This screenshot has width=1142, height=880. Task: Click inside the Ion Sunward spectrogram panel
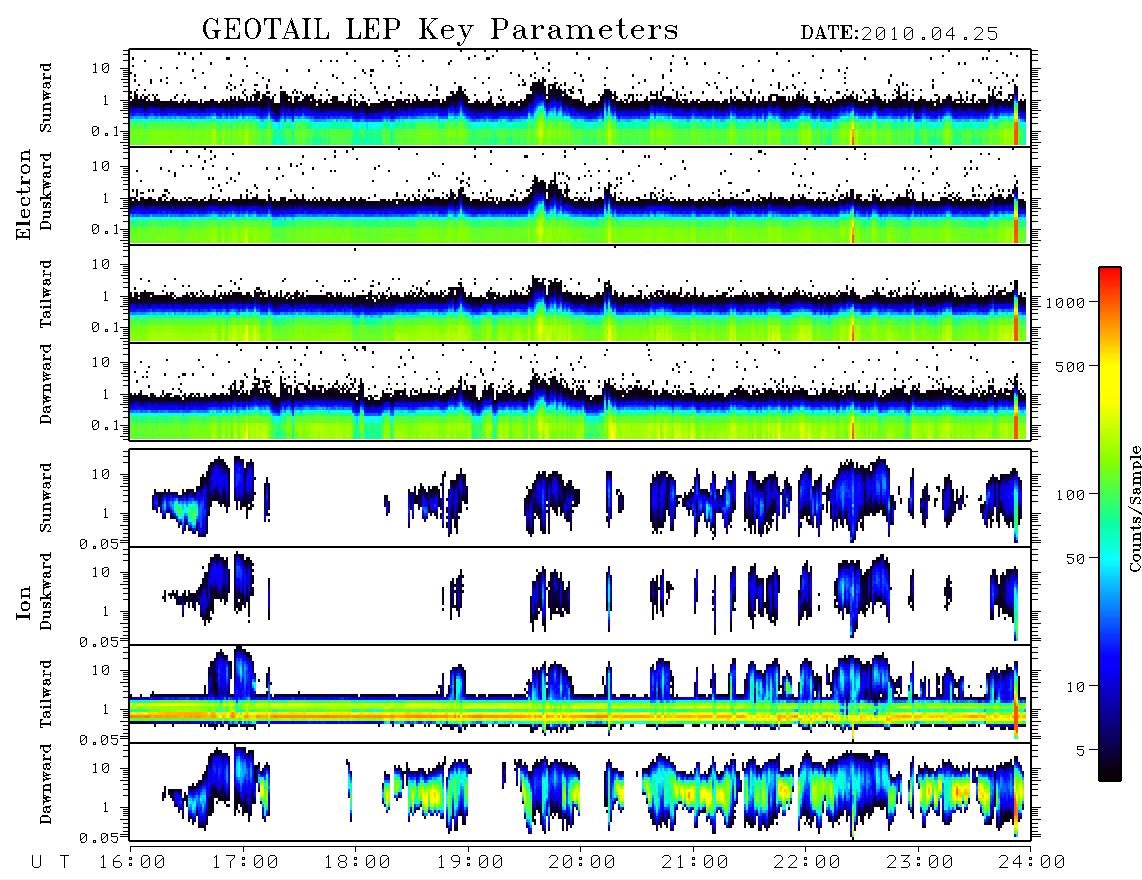[580, 498]
